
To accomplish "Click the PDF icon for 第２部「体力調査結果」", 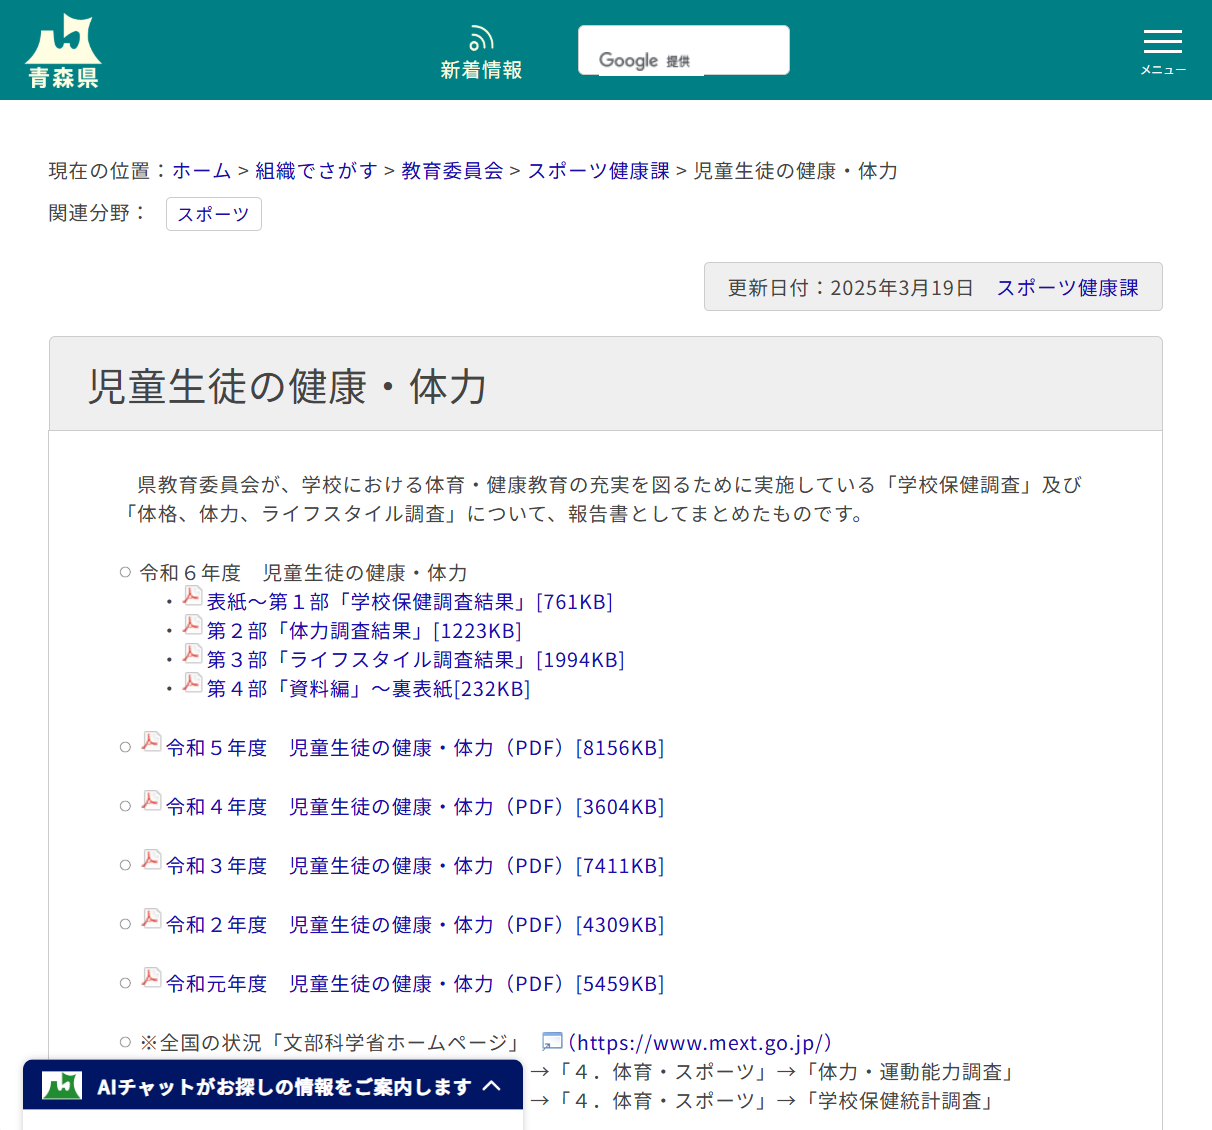I will (191, 627).
